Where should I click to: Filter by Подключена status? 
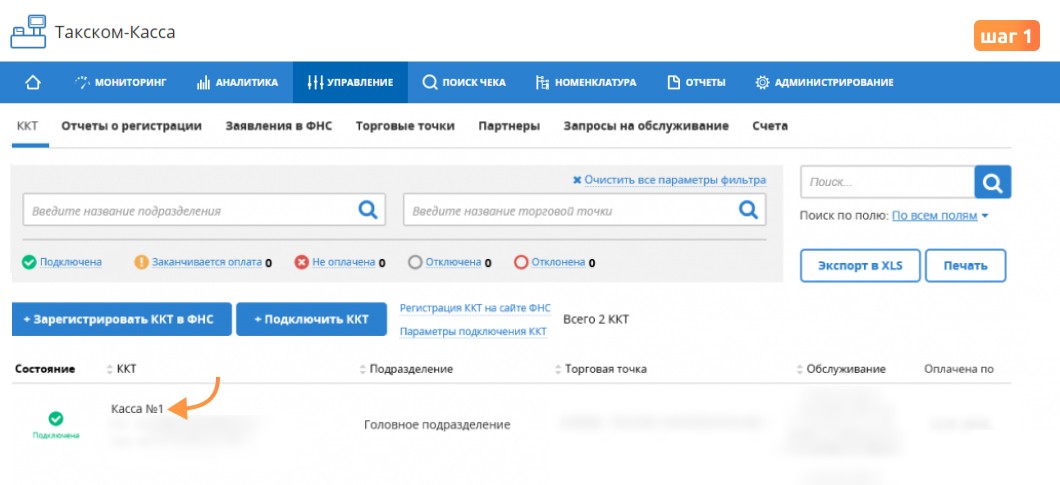pos(71,262)
